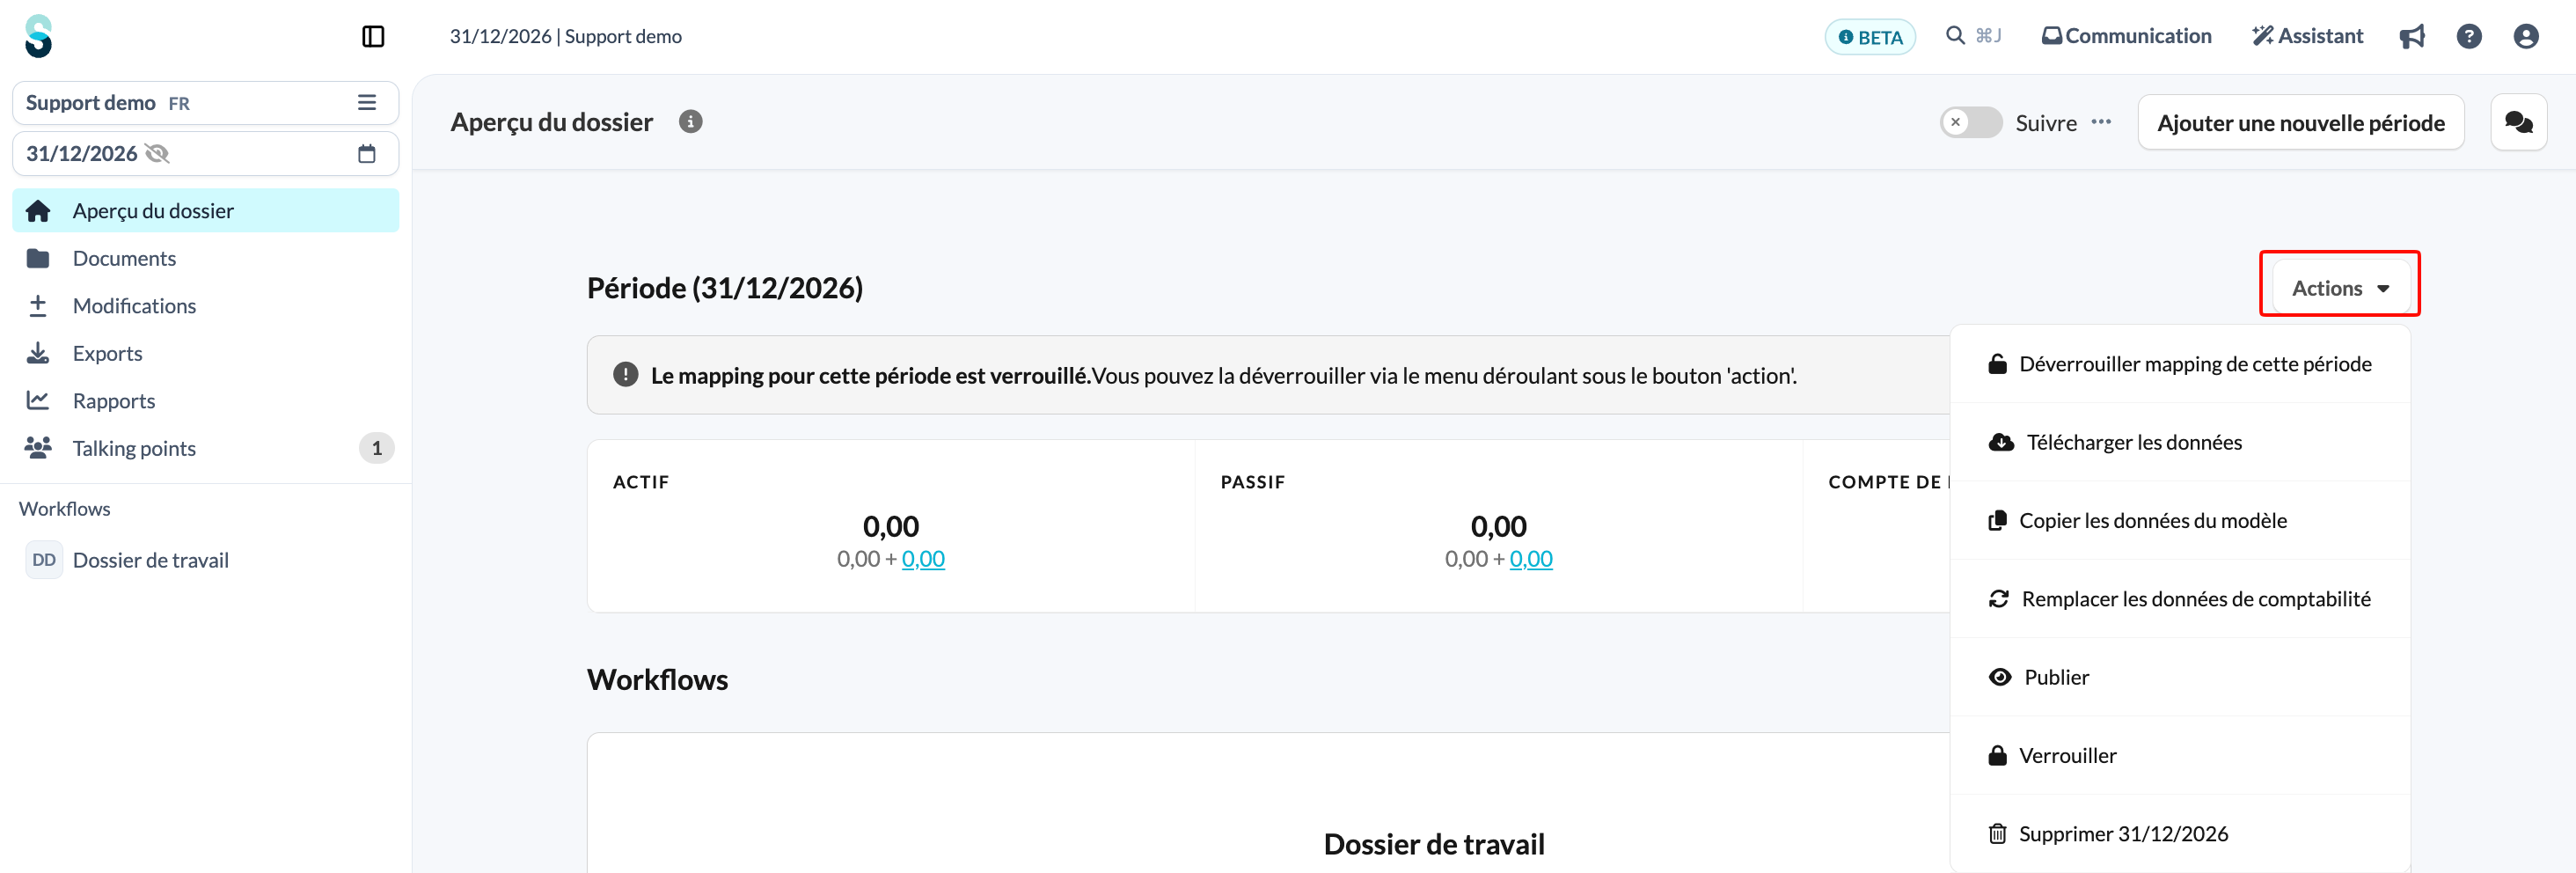Open Dossier de travail workflow in sidebar
The height and width of the screenshot is (873, 2576).
click(150, 560)
